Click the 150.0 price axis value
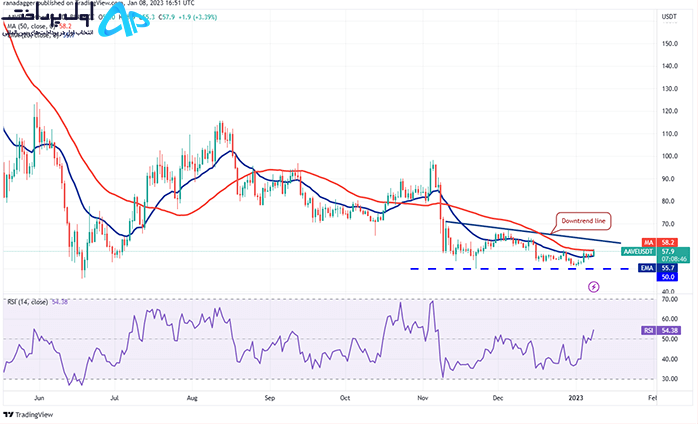 [670, 44]
